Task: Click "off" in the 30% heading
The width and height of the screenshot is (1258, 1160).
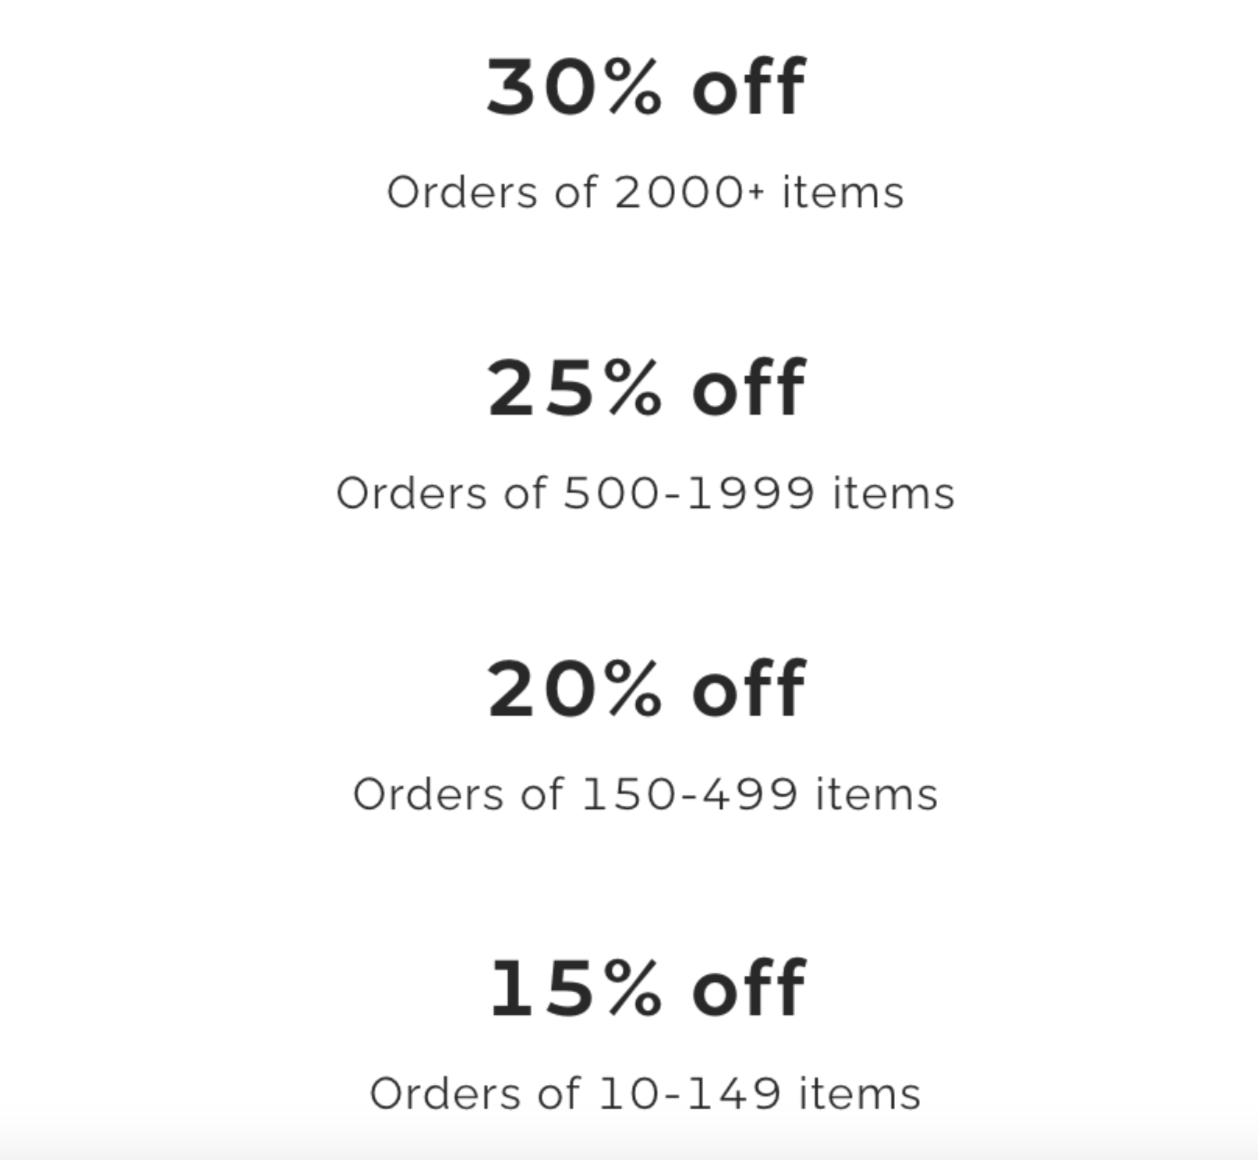Action: (748, 87)
